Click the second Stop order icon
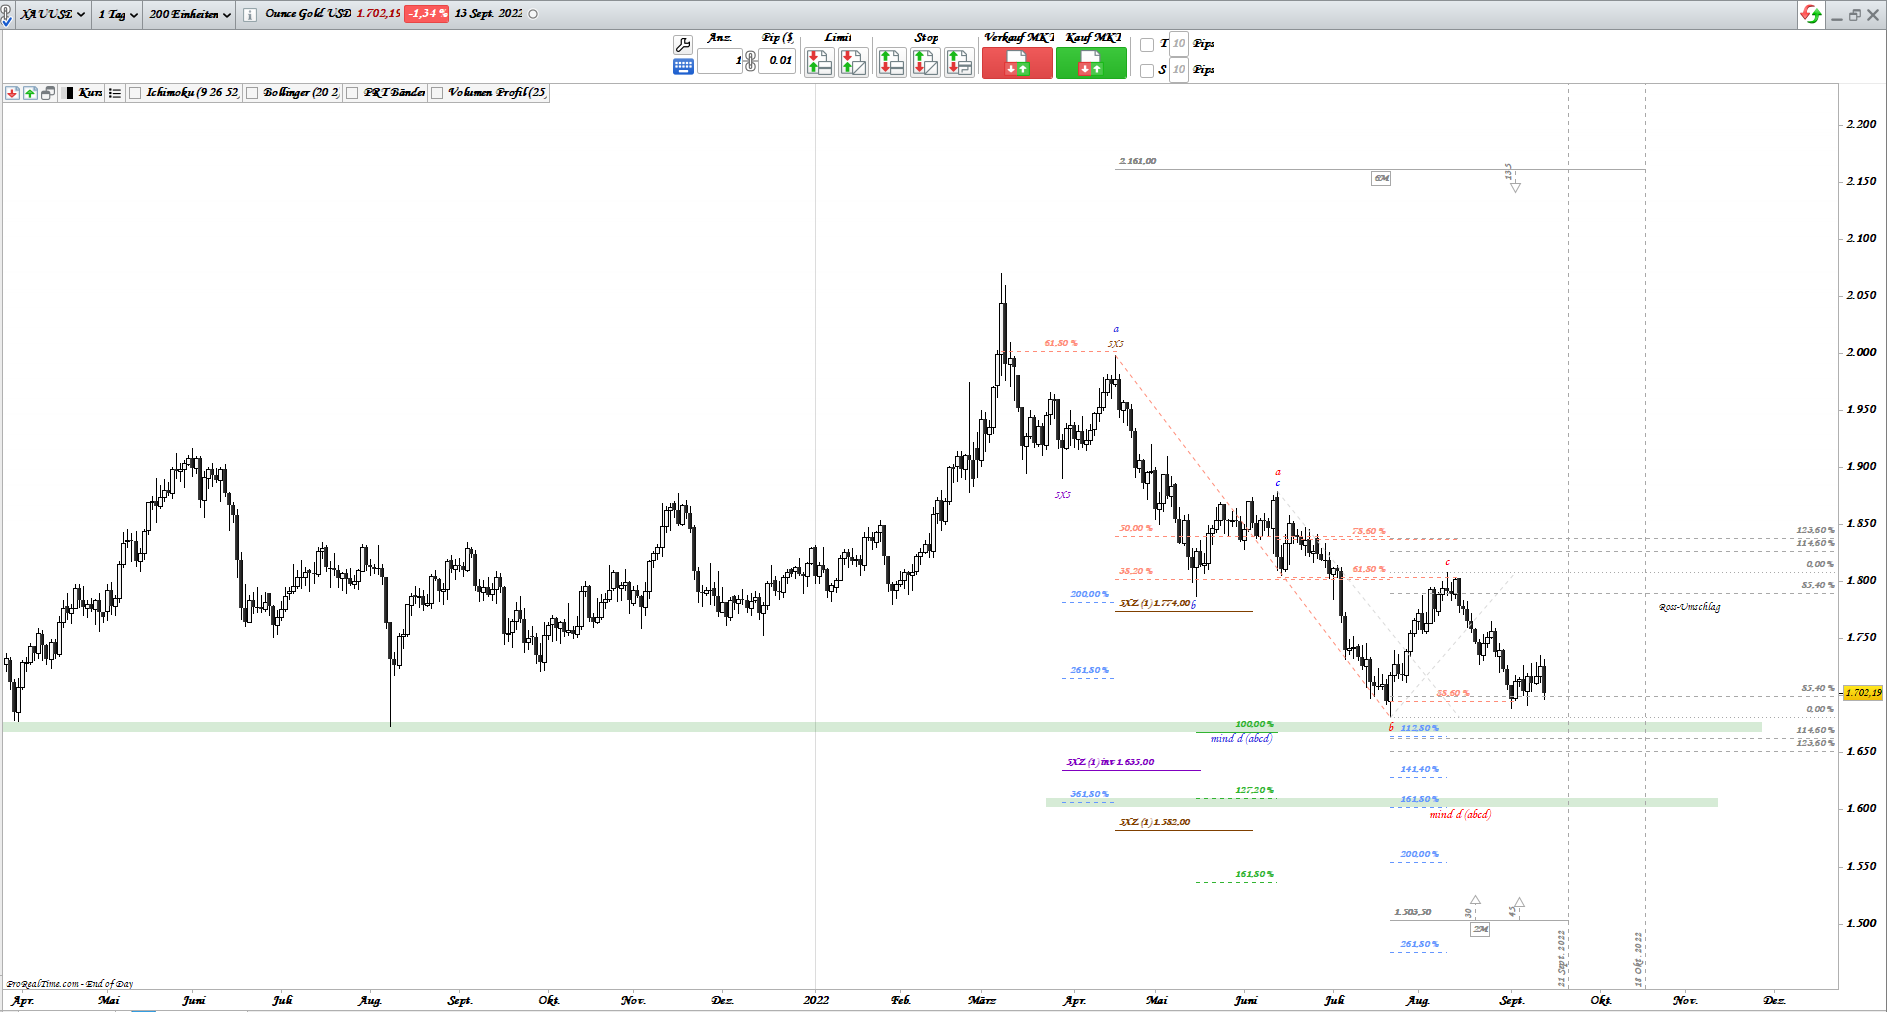Image resolution: width=1887 pixels, height=1012 pixels. point(925,62)
